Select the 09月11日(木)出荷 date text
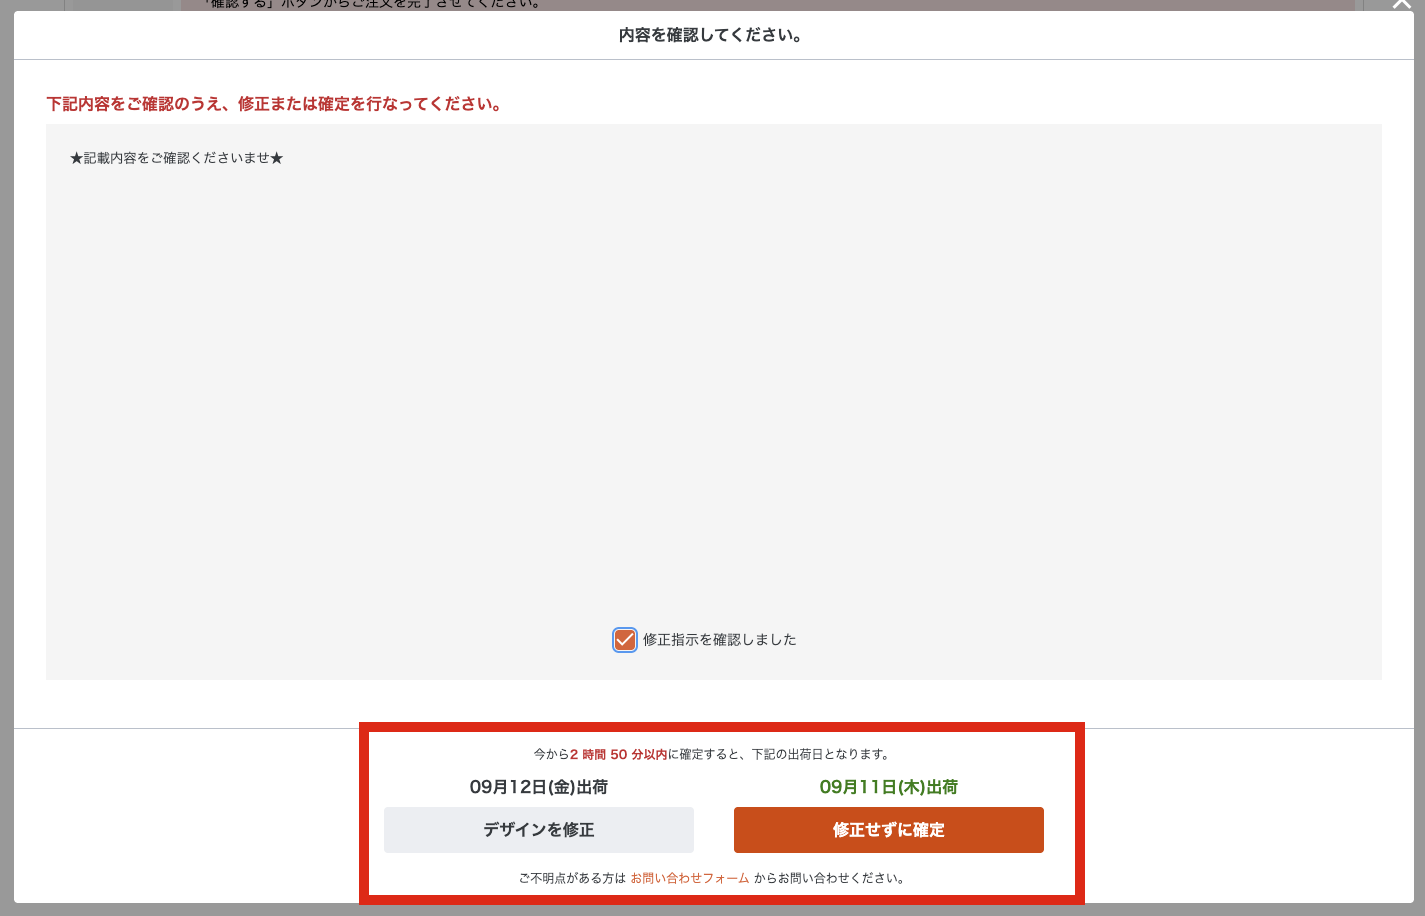1425x916 pixels. point(889,787)
